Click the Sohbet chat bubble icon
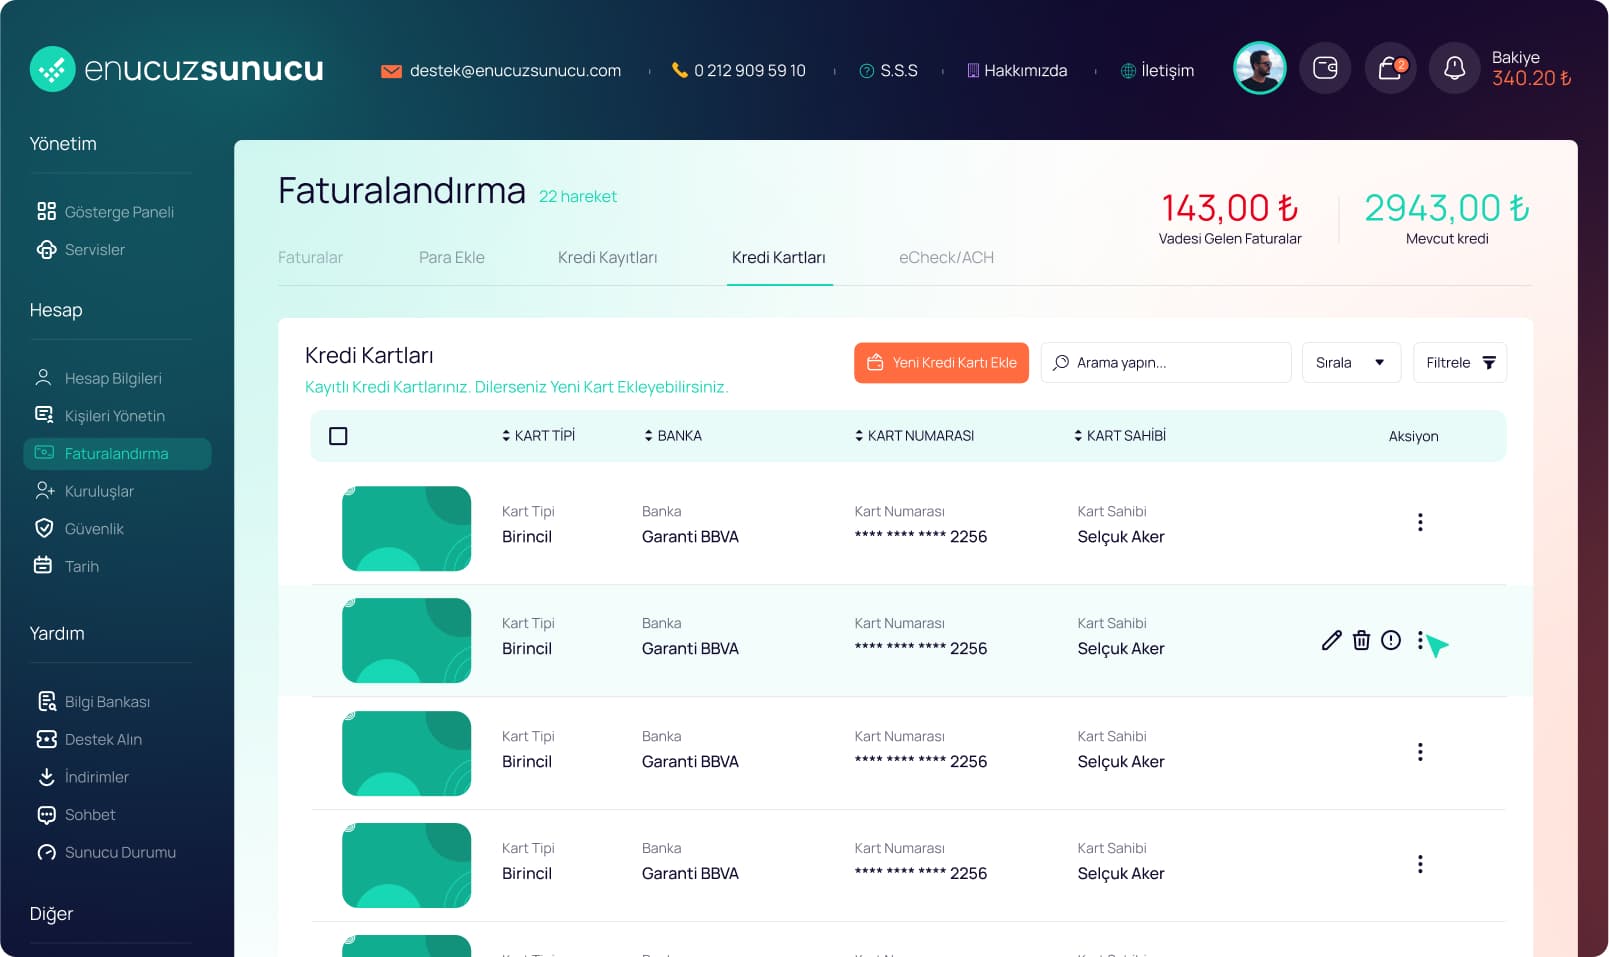This screenshot has height=957, width=1609. click(x=46, y=815)
